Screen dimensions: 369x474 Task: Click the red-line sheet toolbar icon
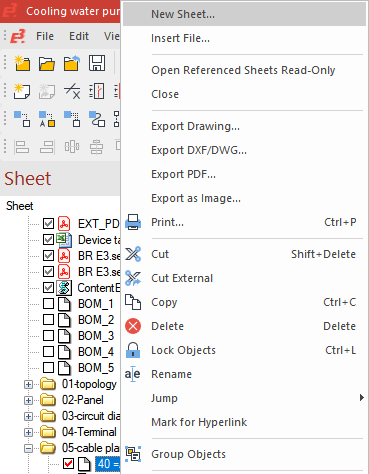[97, 91]
